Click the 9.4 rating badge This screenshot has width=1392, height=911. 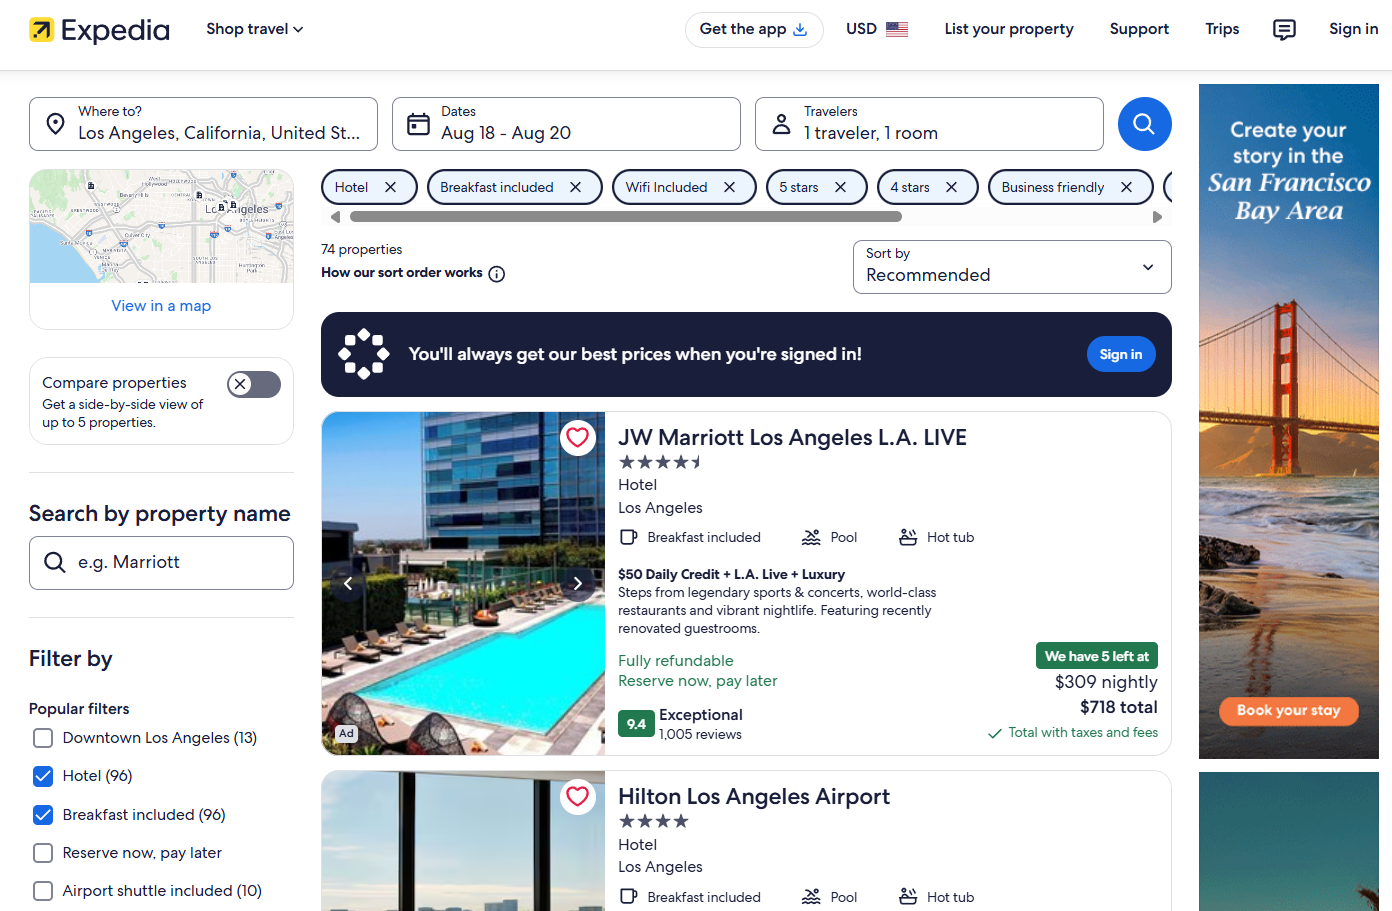pos(636,724)
